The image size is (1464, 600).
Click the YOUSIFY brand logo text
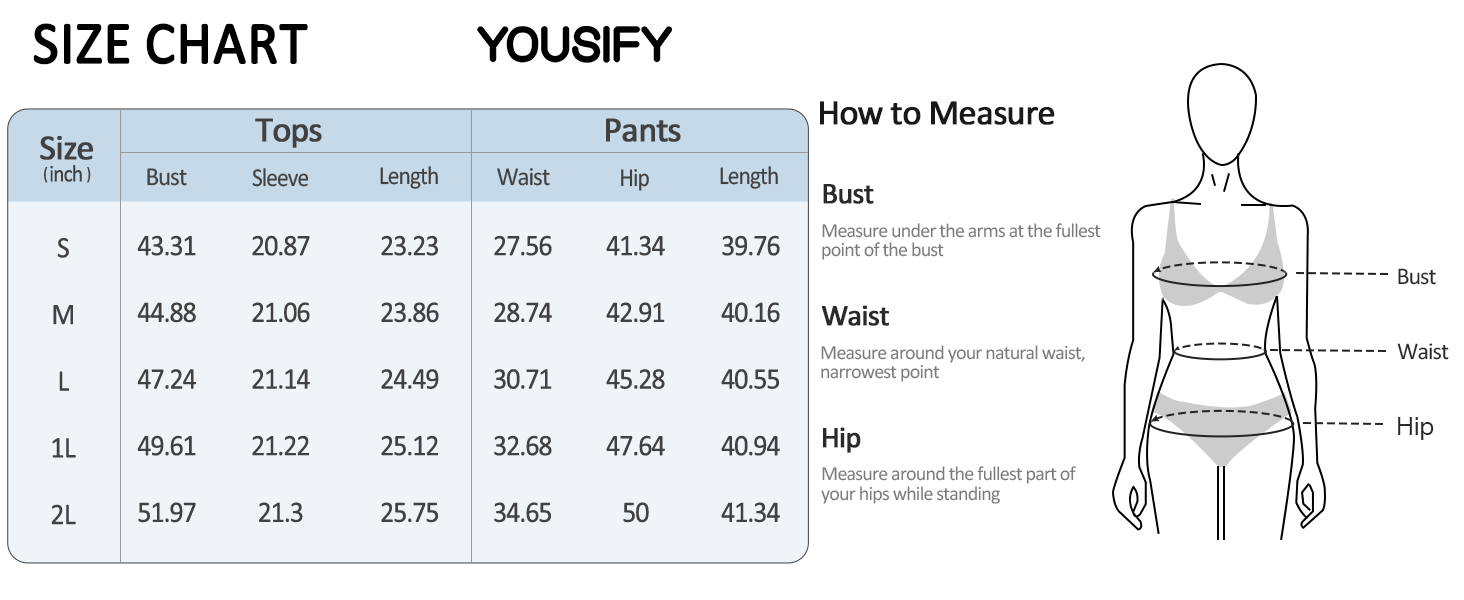pos(574,44)
